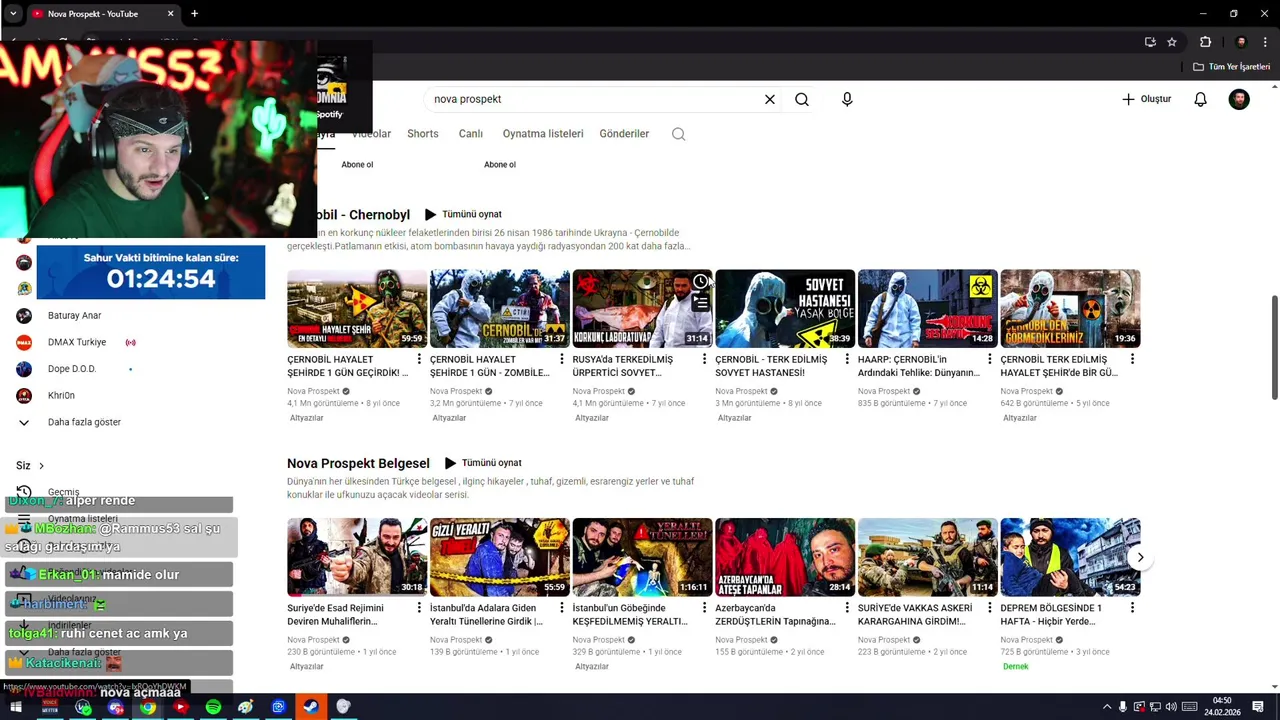Show next videos in Nova Prospekt Belgesel row
Viewport: 1280px width, 720px height.
click(x=1140, y=557)
